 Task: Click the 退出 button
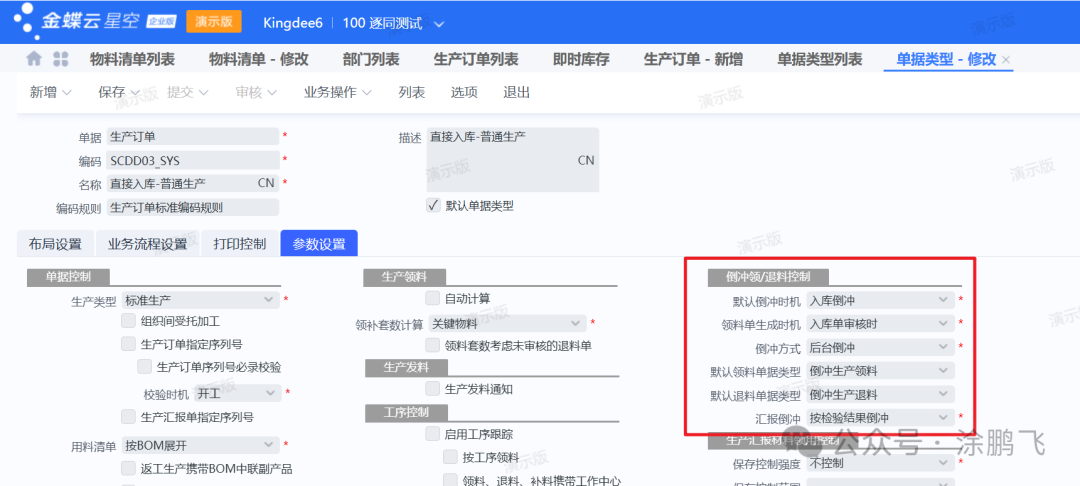tap(516, 93)
